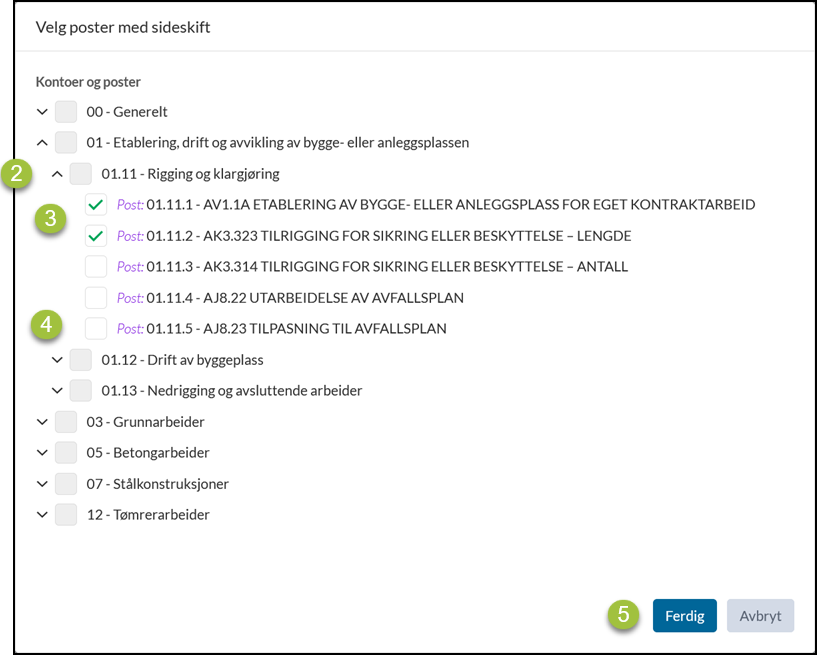Uncheck post 01.11.2 AK3.323 checkbox
This screenshot has width=817, height=655.
coord(96,236)
